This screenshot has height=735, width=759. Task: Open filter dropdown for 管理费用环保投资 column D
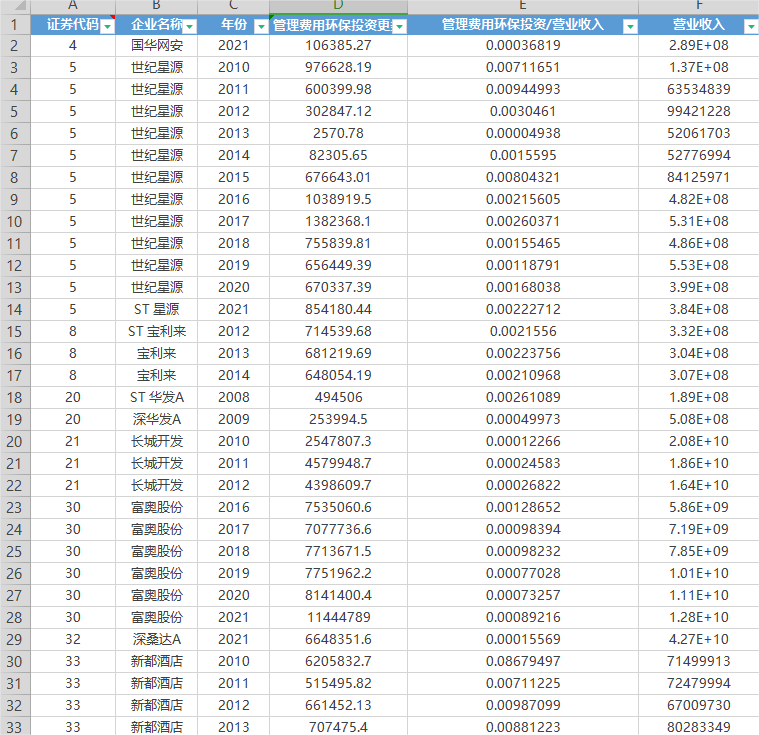399,27
